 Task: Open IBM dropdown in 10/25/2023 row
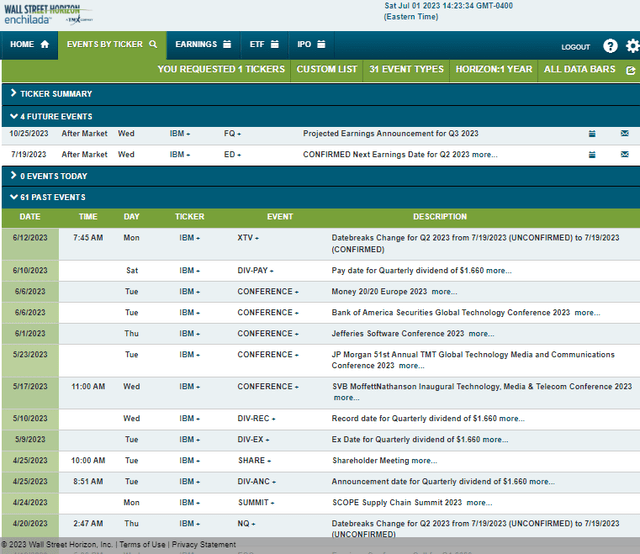coord(180,133)
